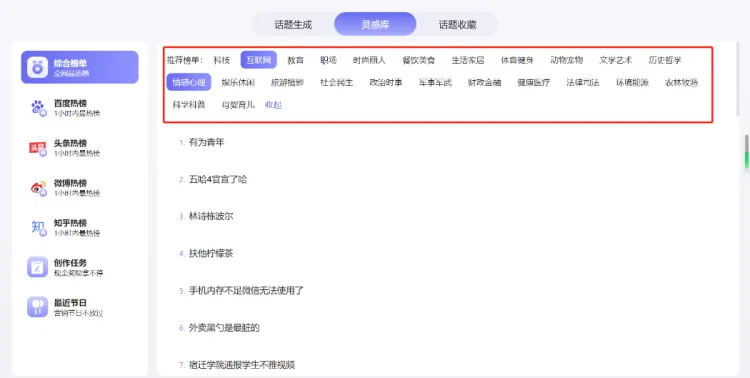Click the 最近节日 icon
This screenshot has width=750, height=378.
(37, 307)
